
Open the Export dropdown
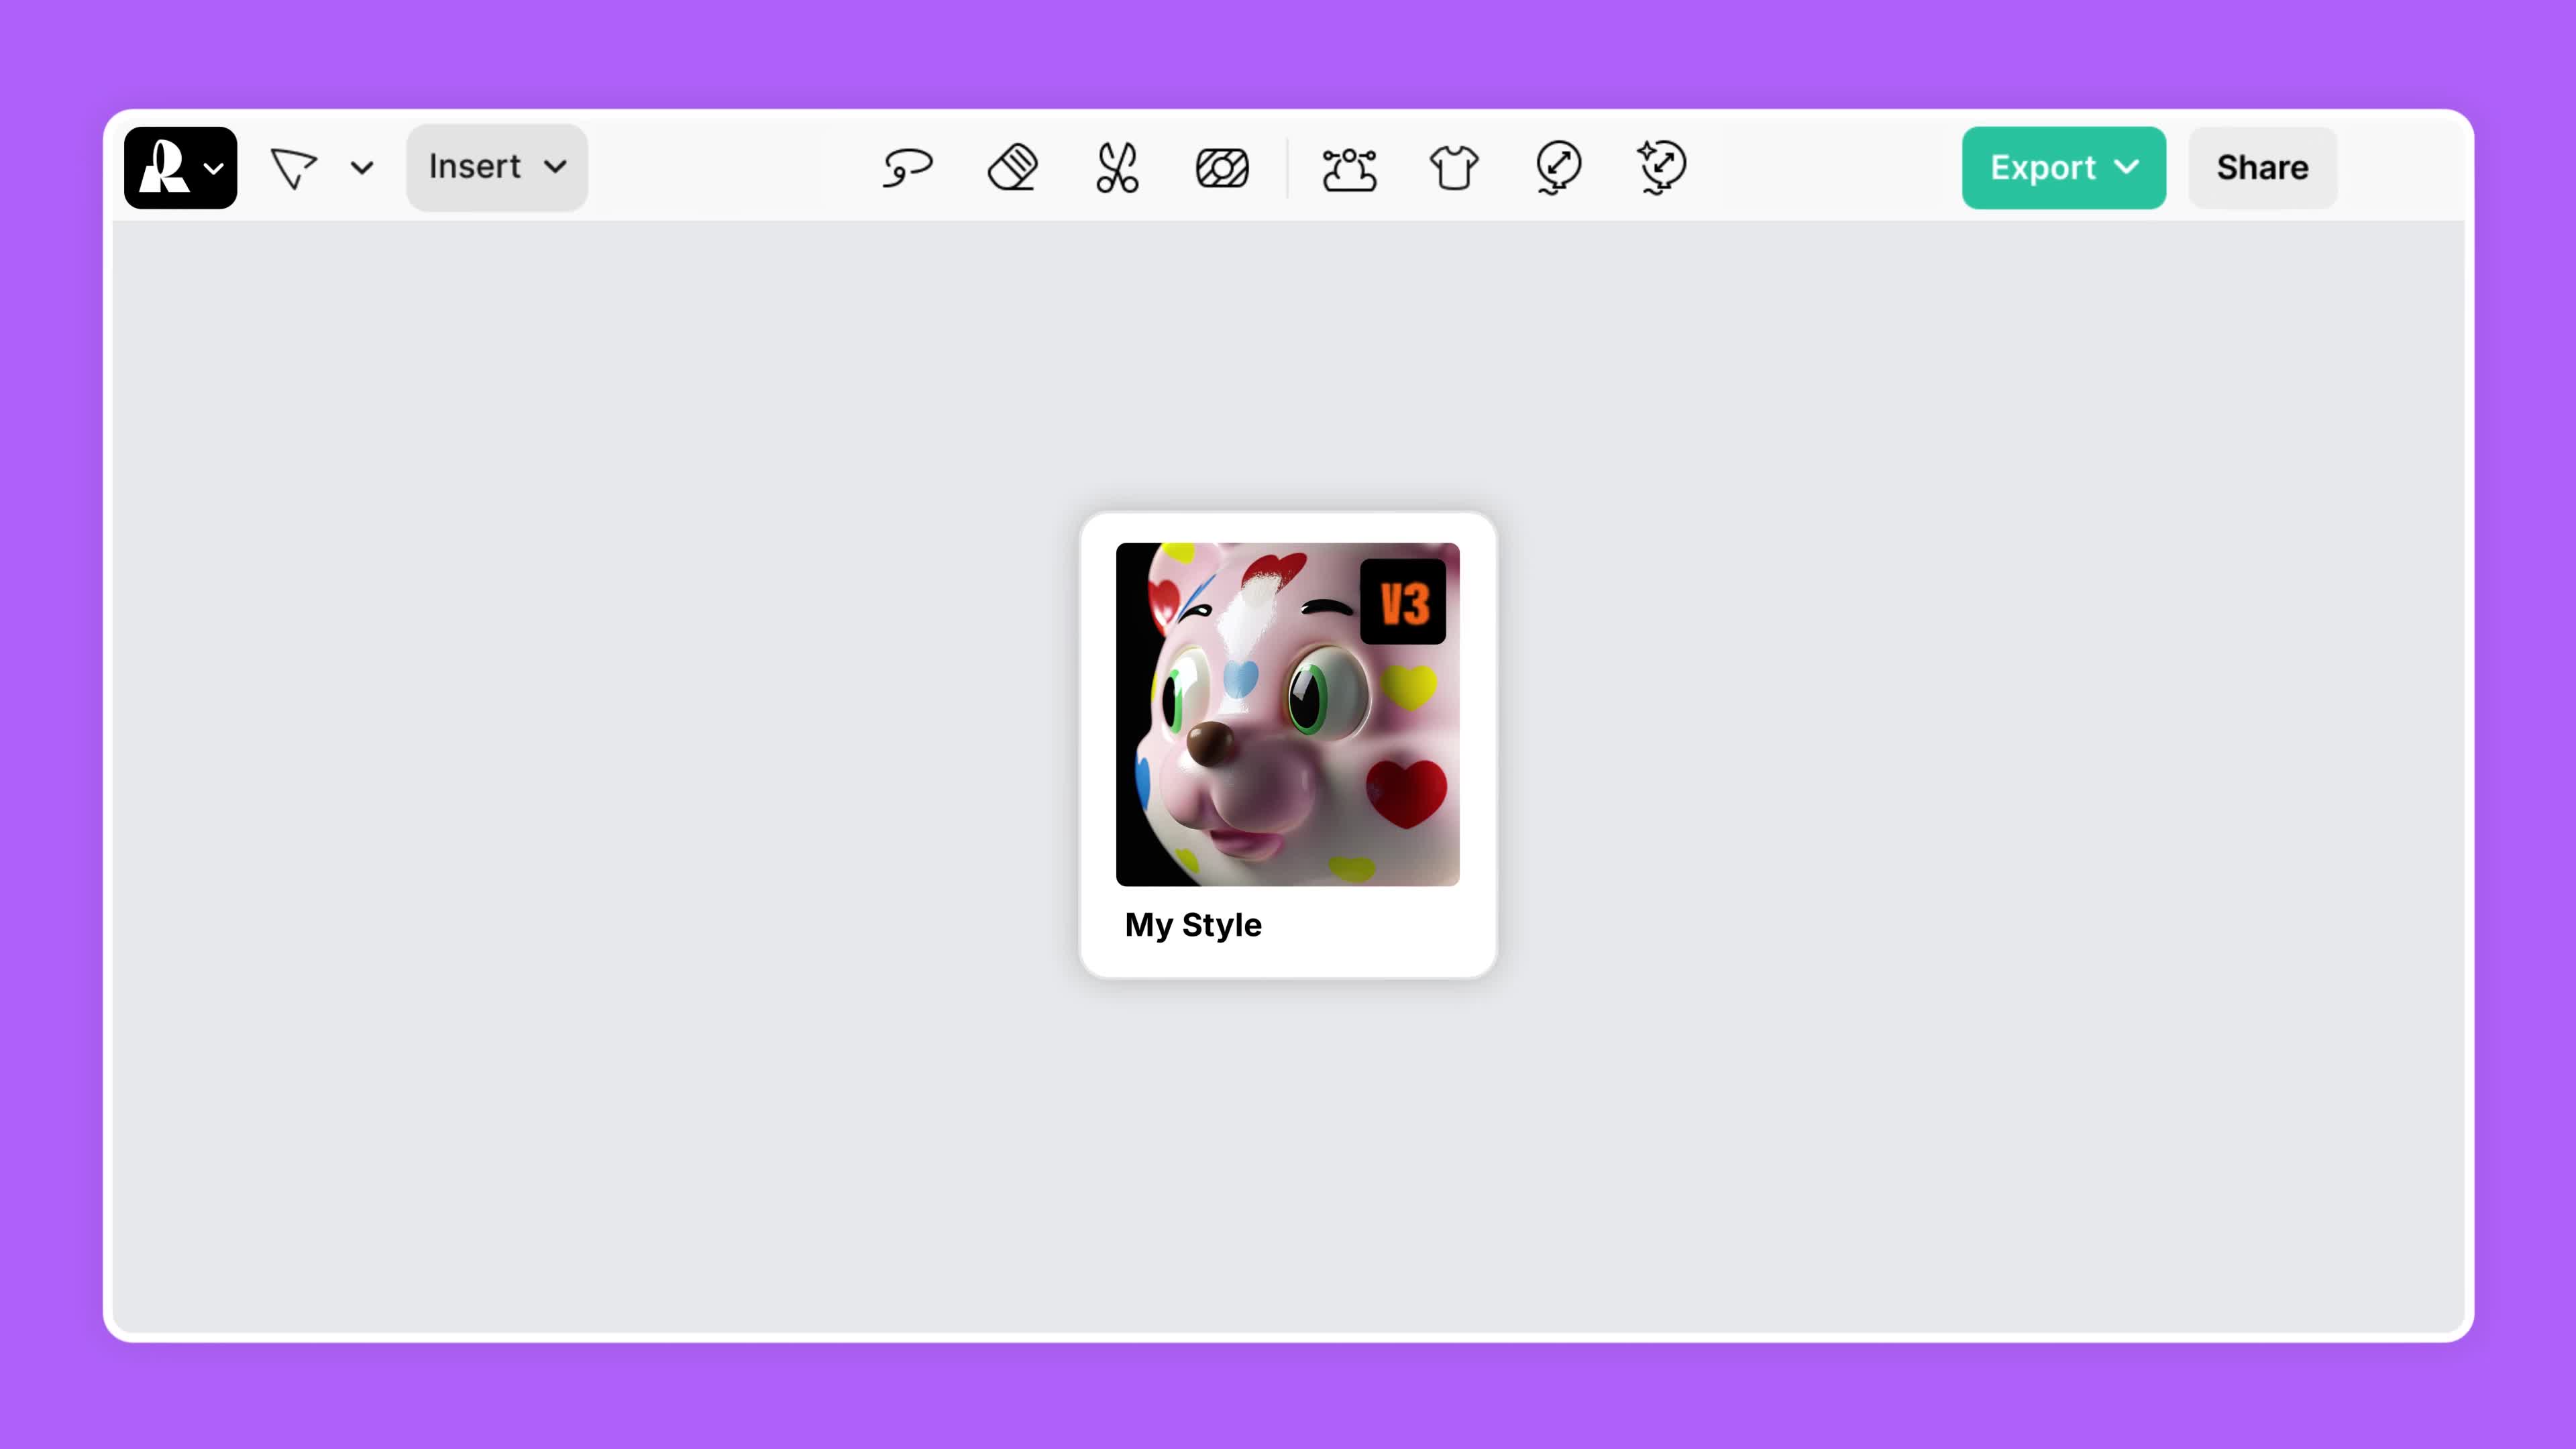[2064, 167]
